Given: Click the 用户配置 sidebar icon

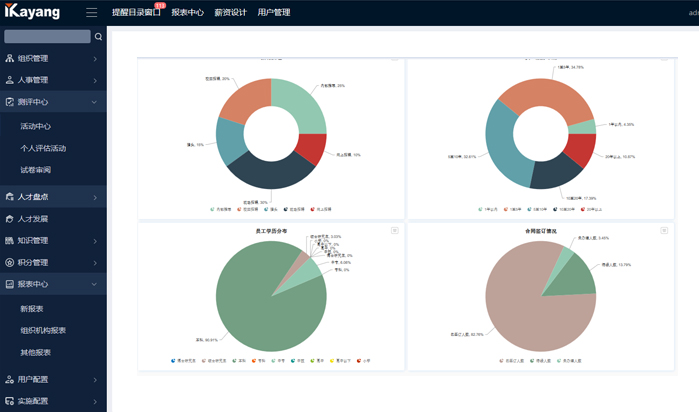Looking at the screenshot, I should pyautogui.click(x=10, y=379).
